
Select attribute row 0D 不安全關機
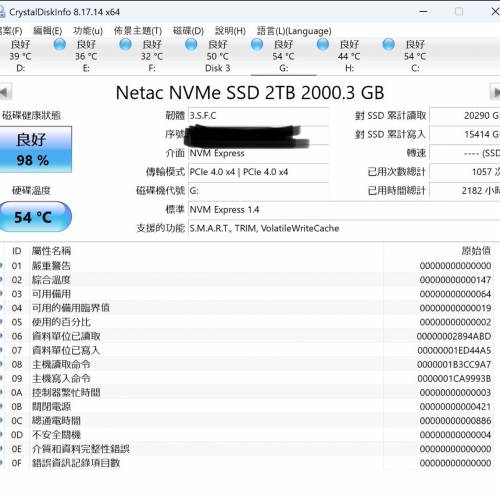tap(247, 435)
